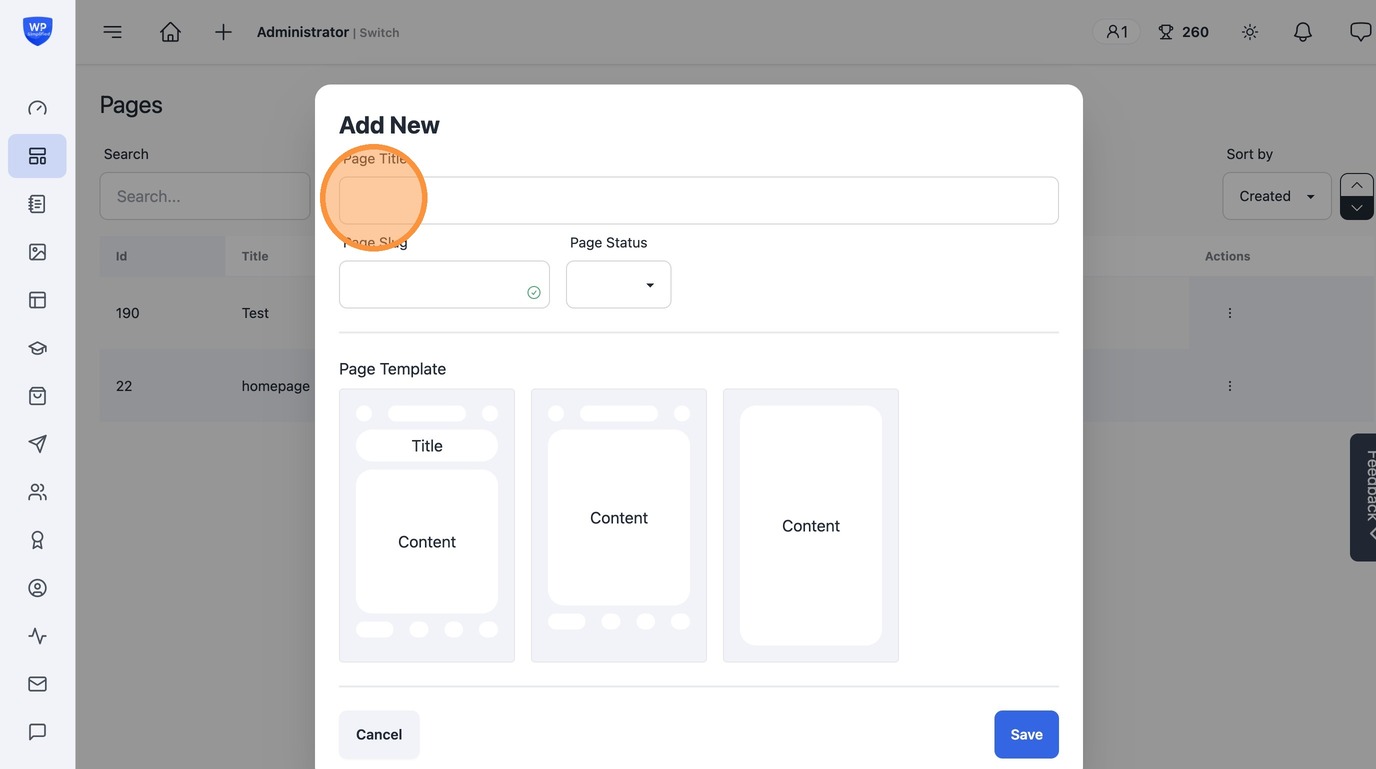Focus the pages Search box
Screen dimensions: 1376x769
pos(205,196)
